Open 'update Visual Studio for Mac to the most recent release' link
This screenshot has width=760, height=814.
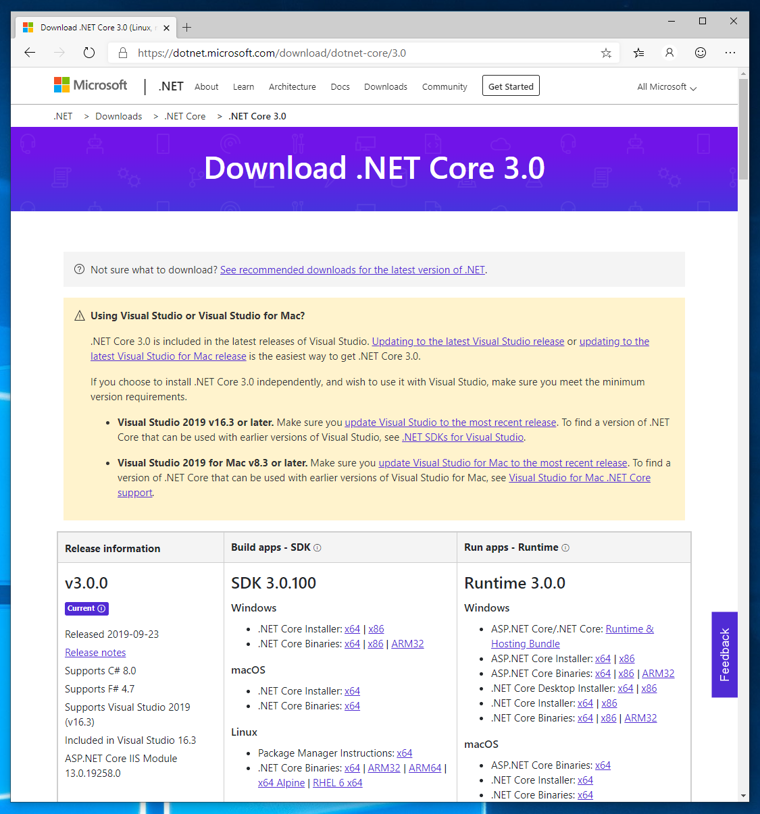pyautogui.click(x=503, y=463)
